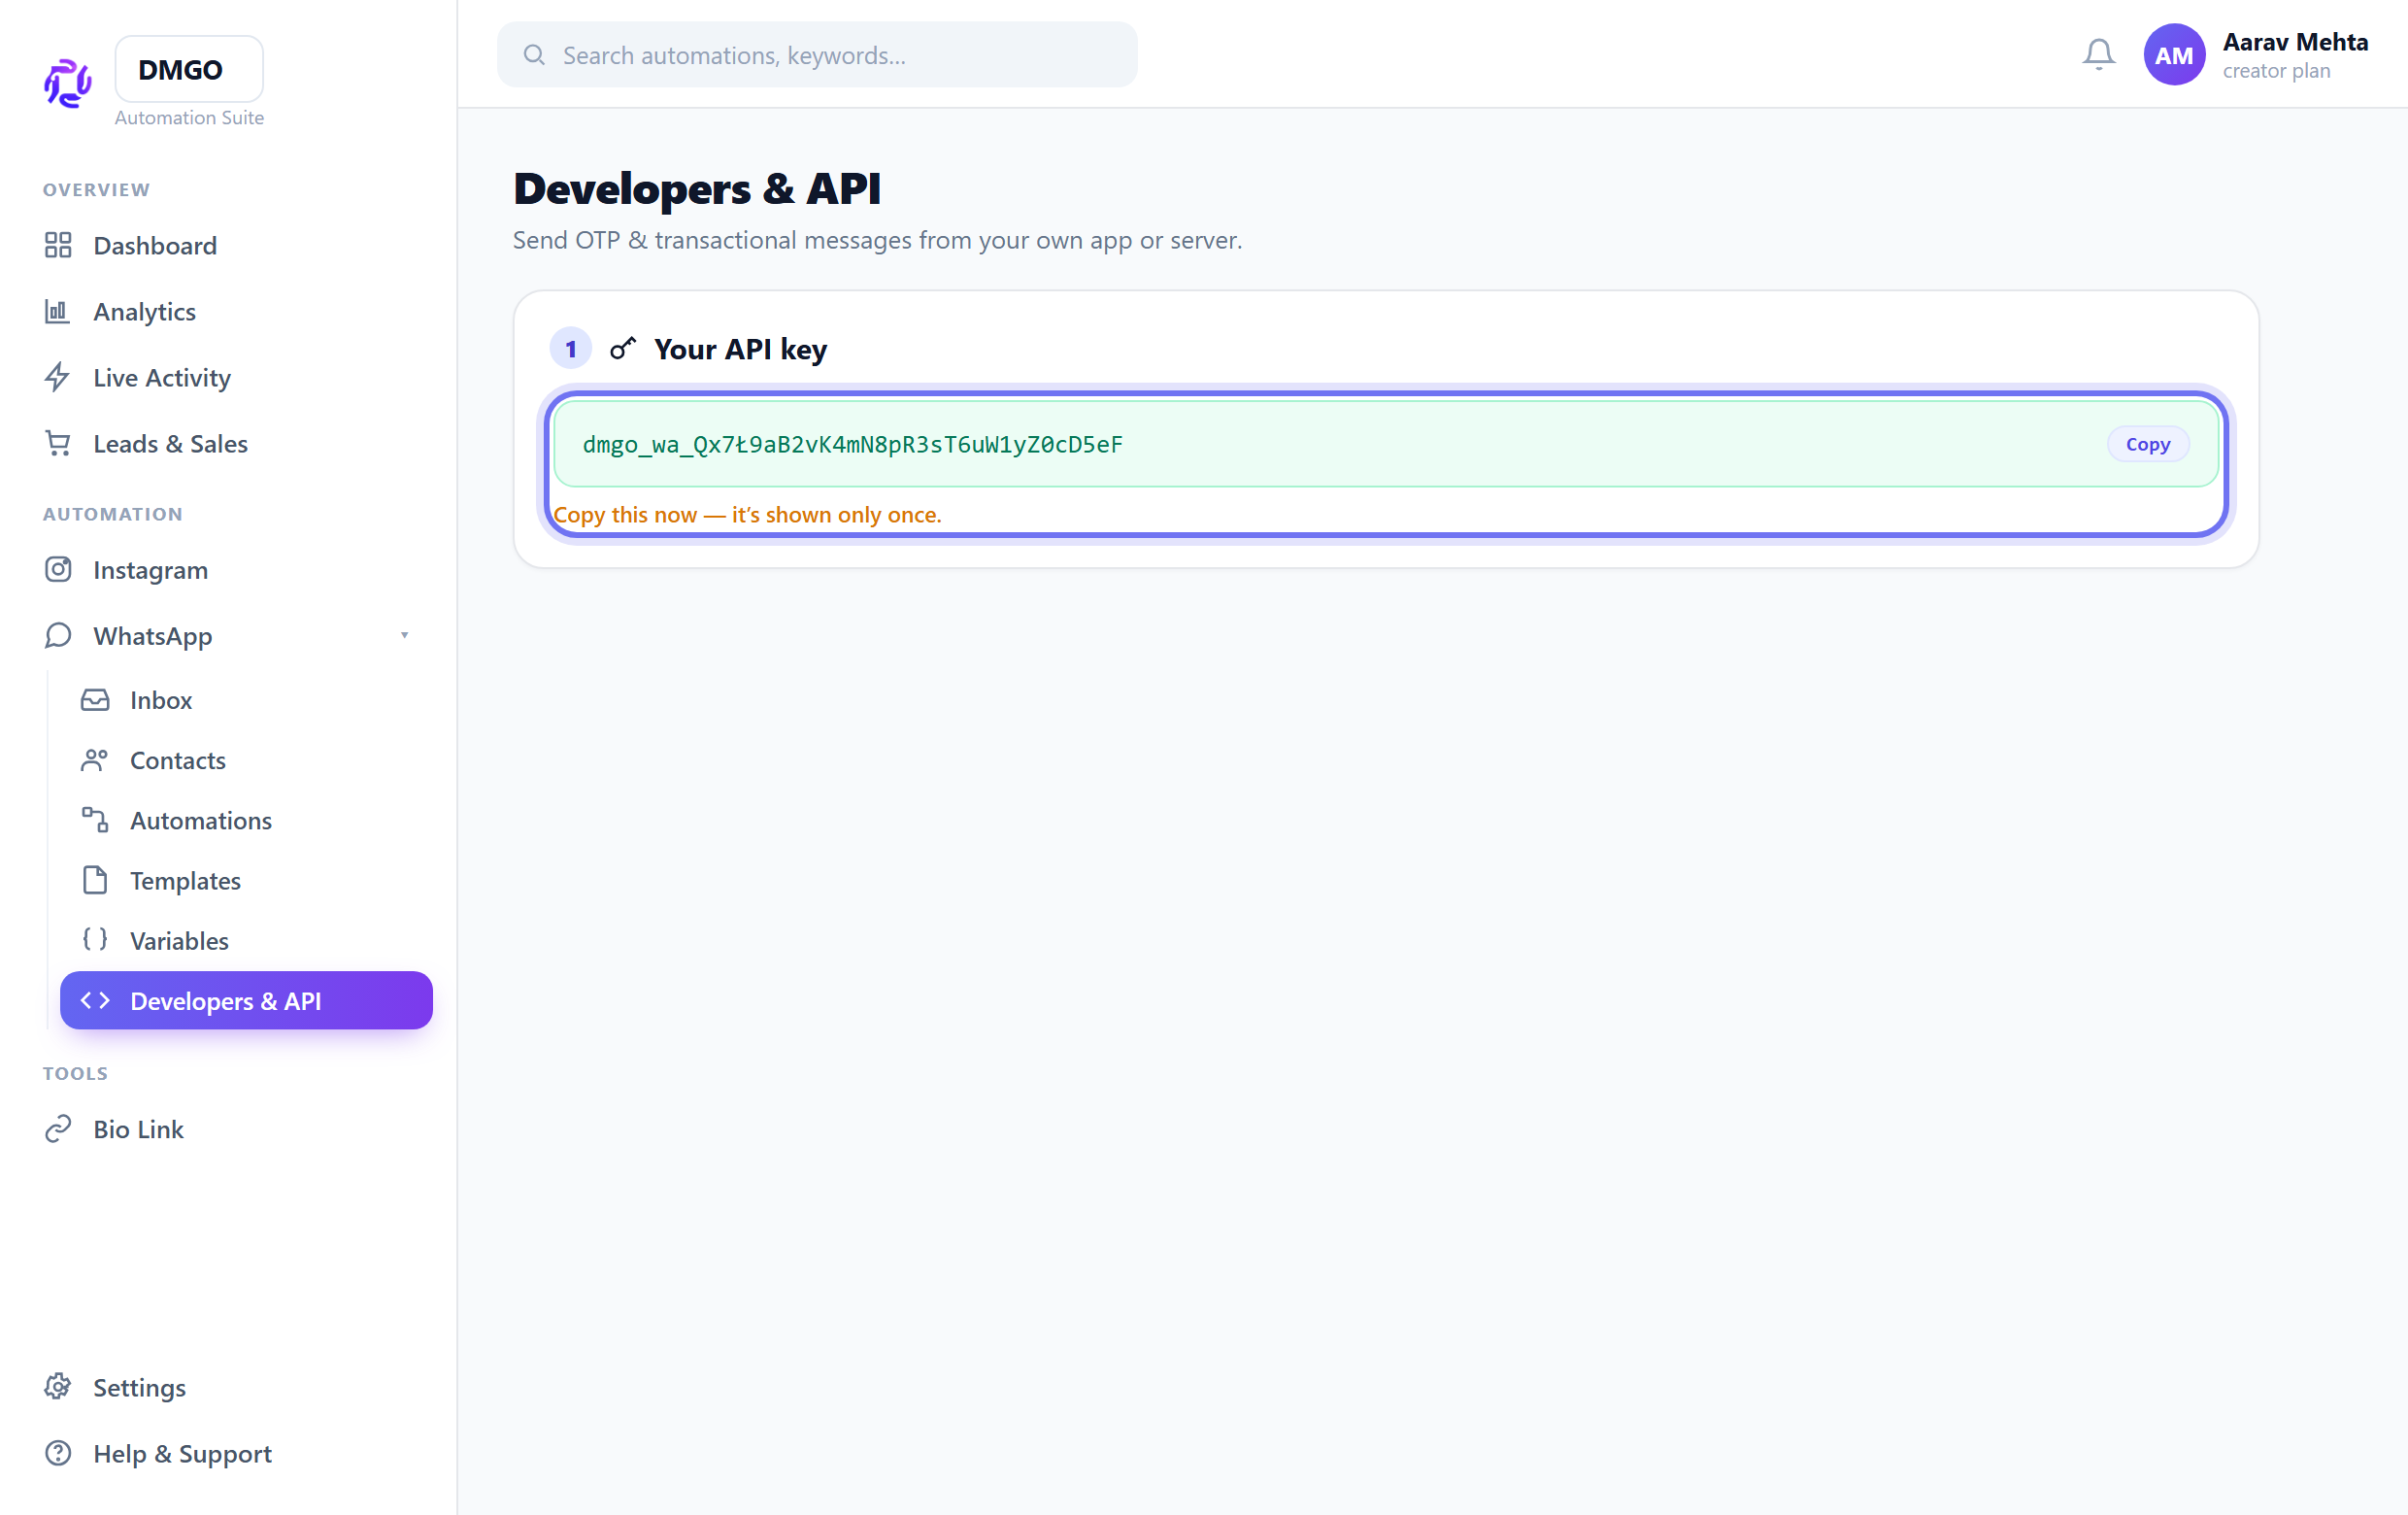Open WhatsApp Variables

[x=246, y=940]
